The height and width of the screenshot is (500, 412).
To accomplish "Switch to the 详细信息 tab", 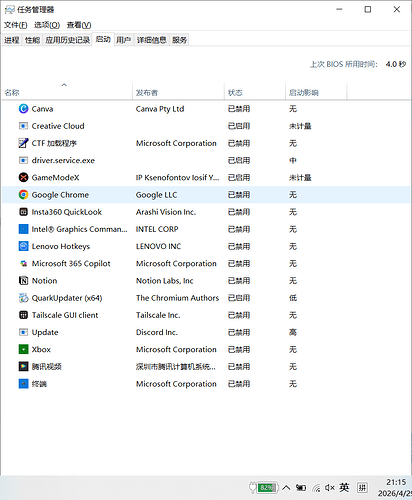I will (151, 40).
